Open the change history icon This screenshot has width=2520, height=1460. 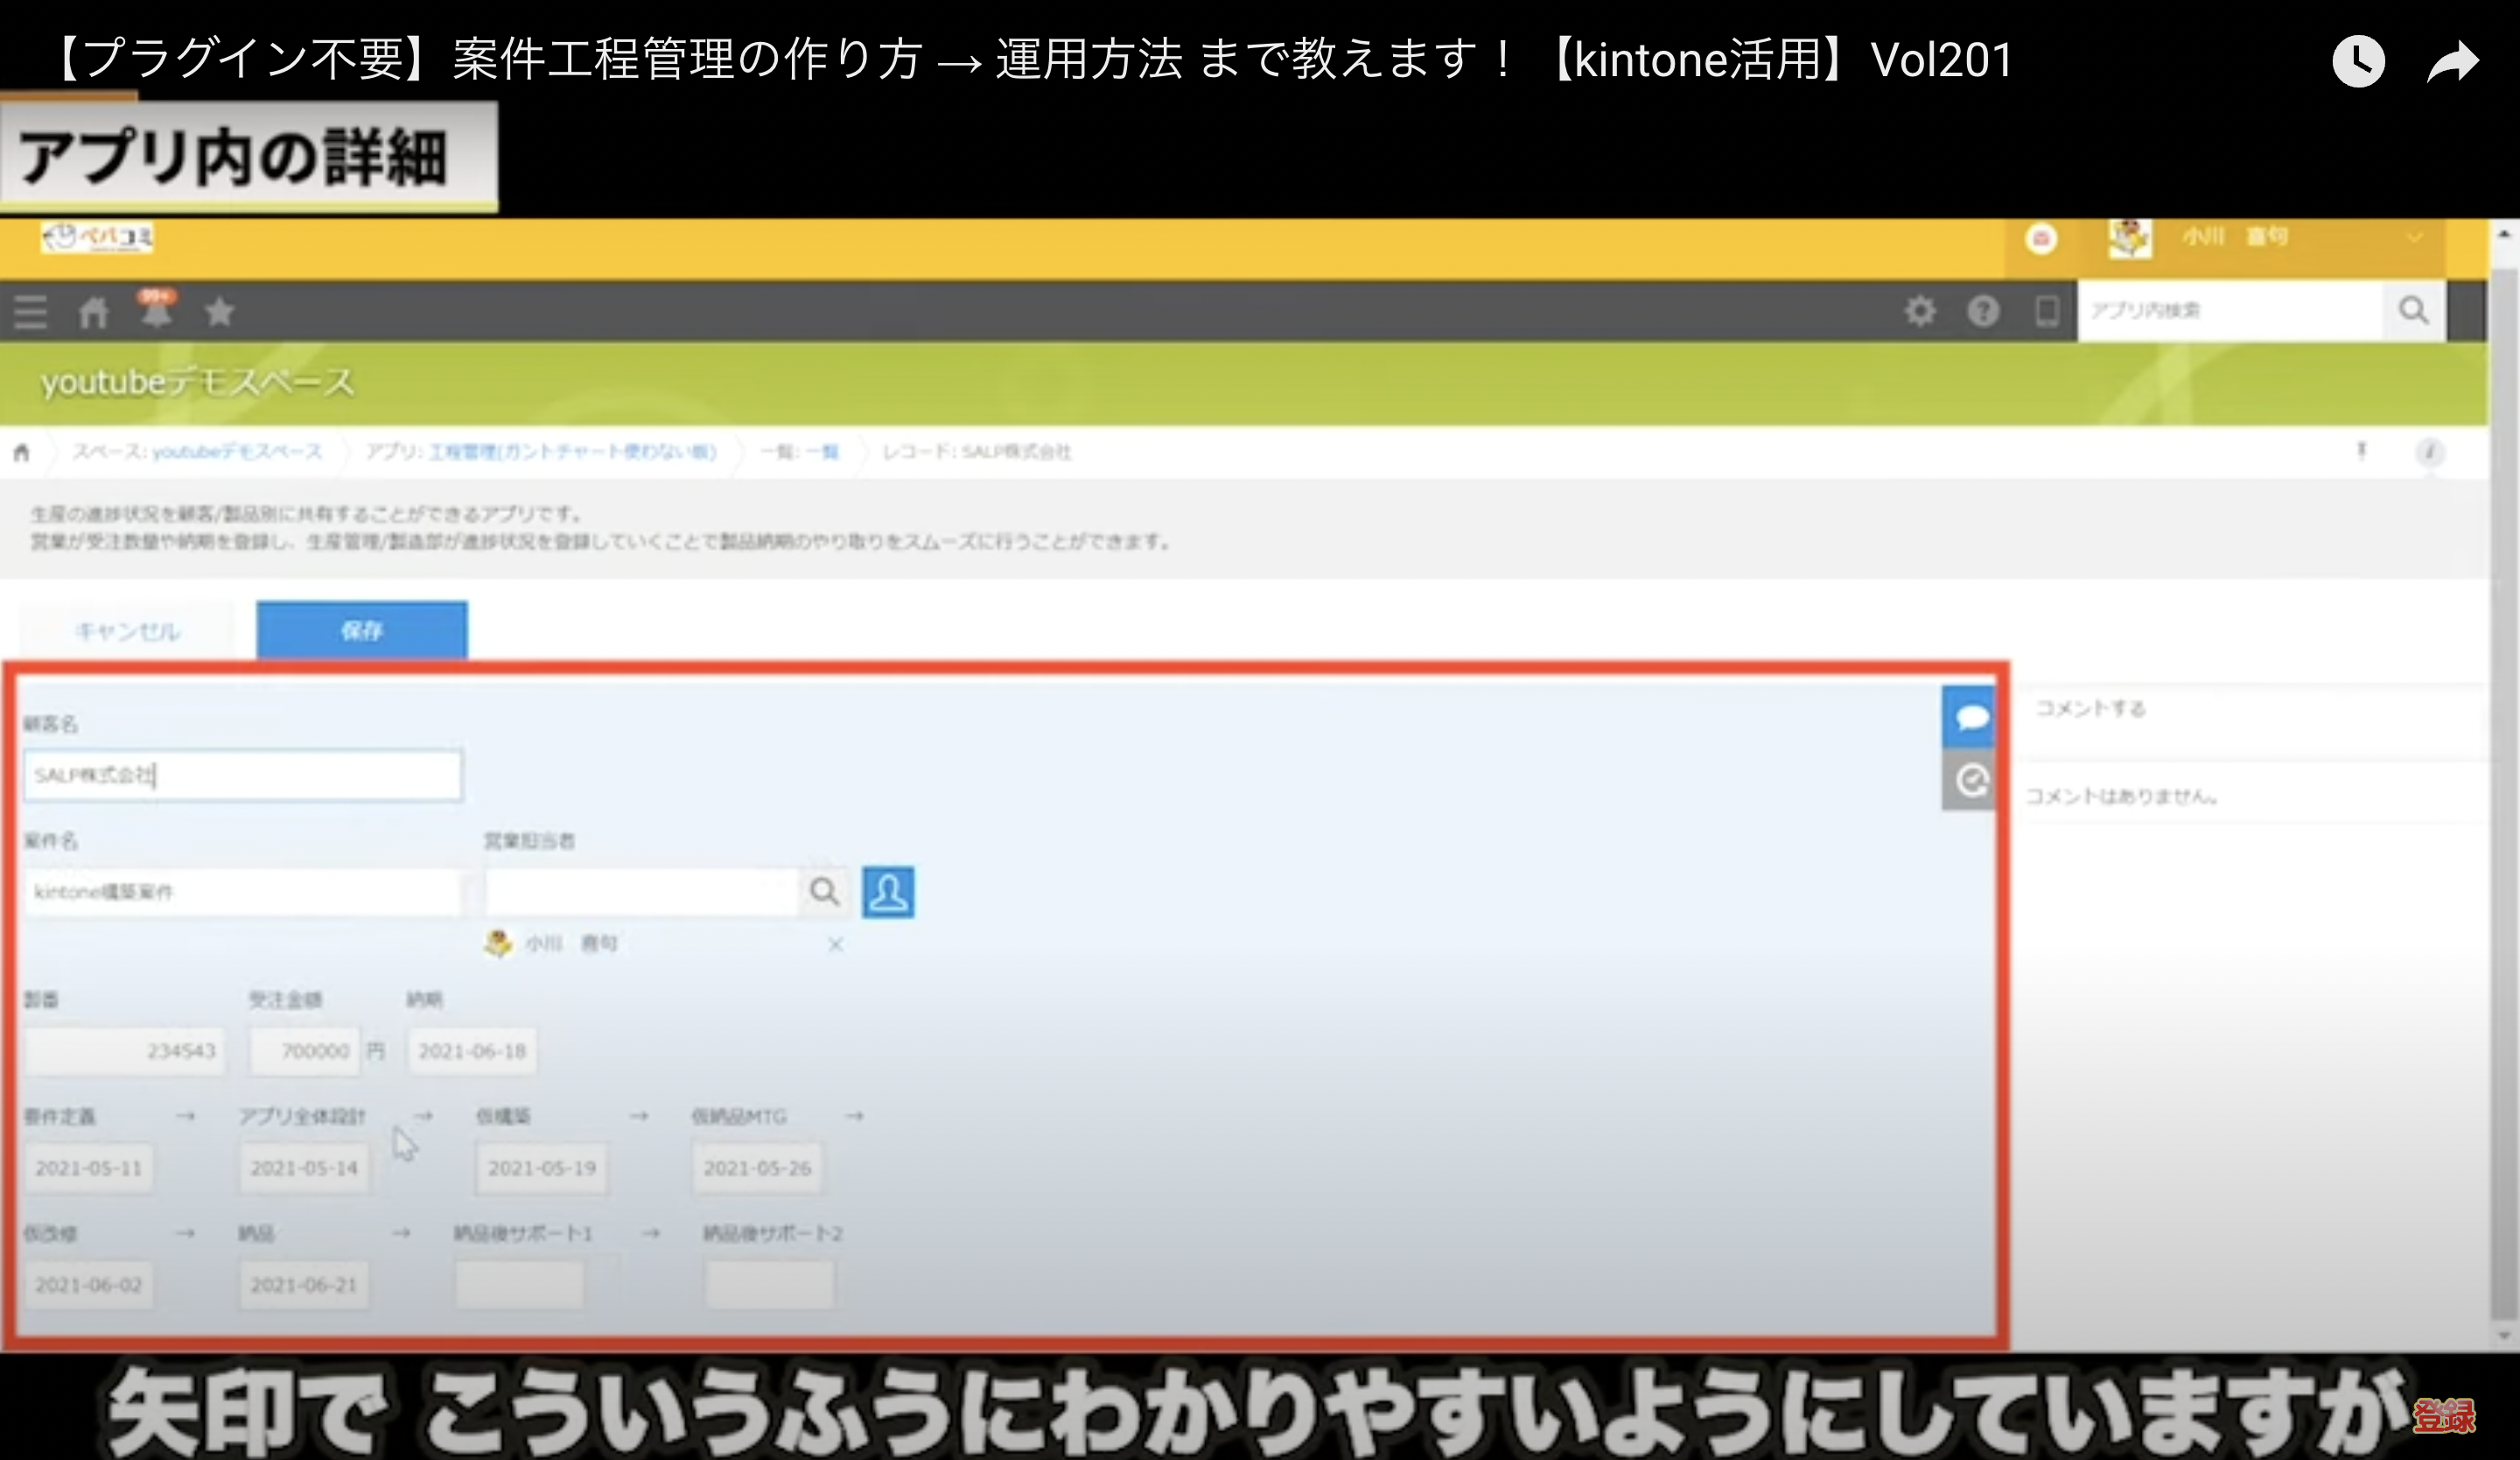pos(1970,780)
